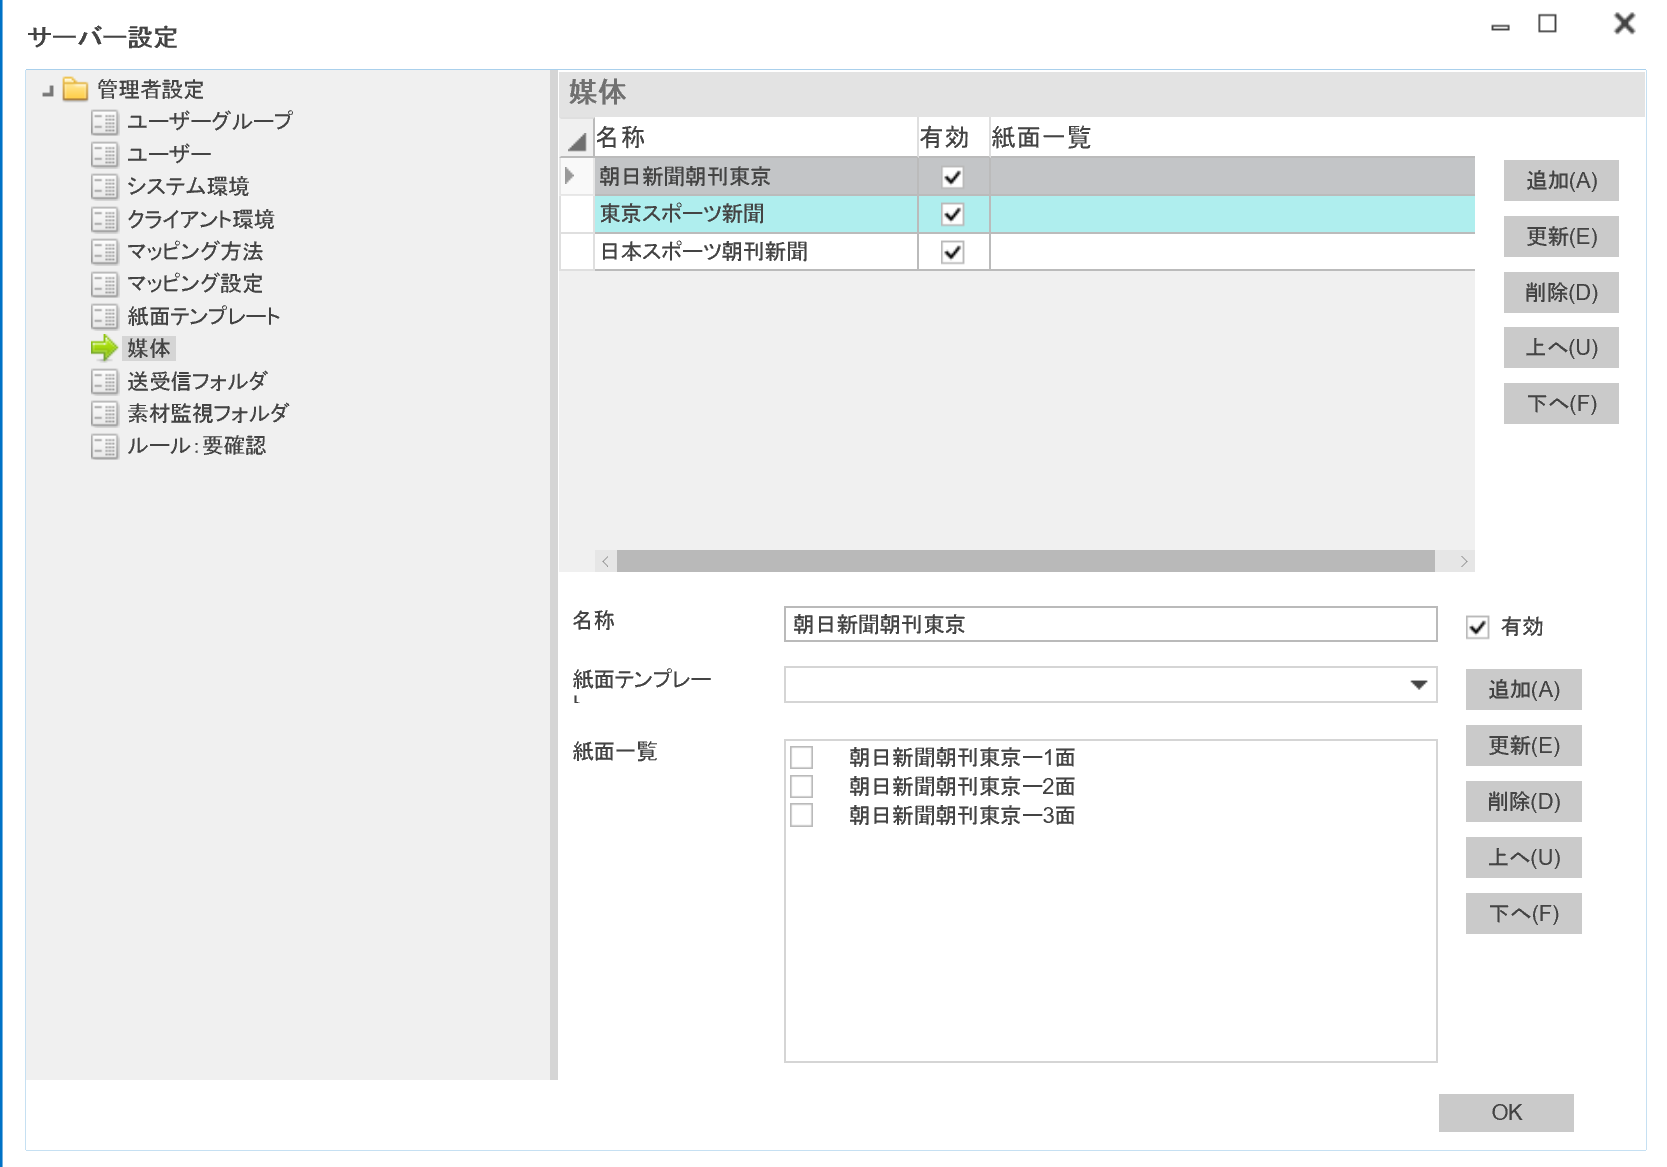Select 媒体 in the settings tree

[149, 348]
